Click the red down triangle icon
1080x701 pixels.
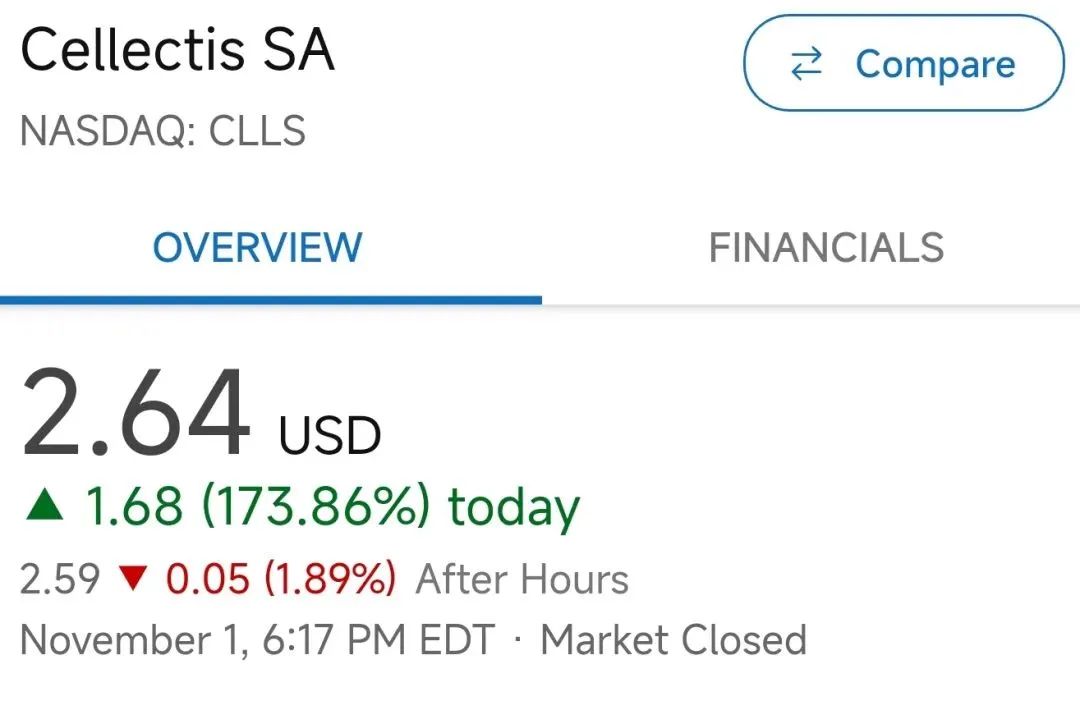click(133, 579)
